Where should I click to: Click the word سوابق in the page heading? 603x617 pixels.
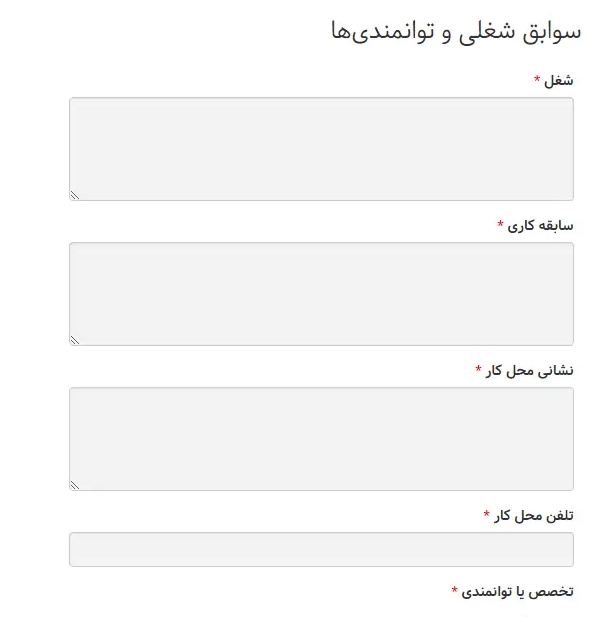pyautogui.click(x=551, y=31)
